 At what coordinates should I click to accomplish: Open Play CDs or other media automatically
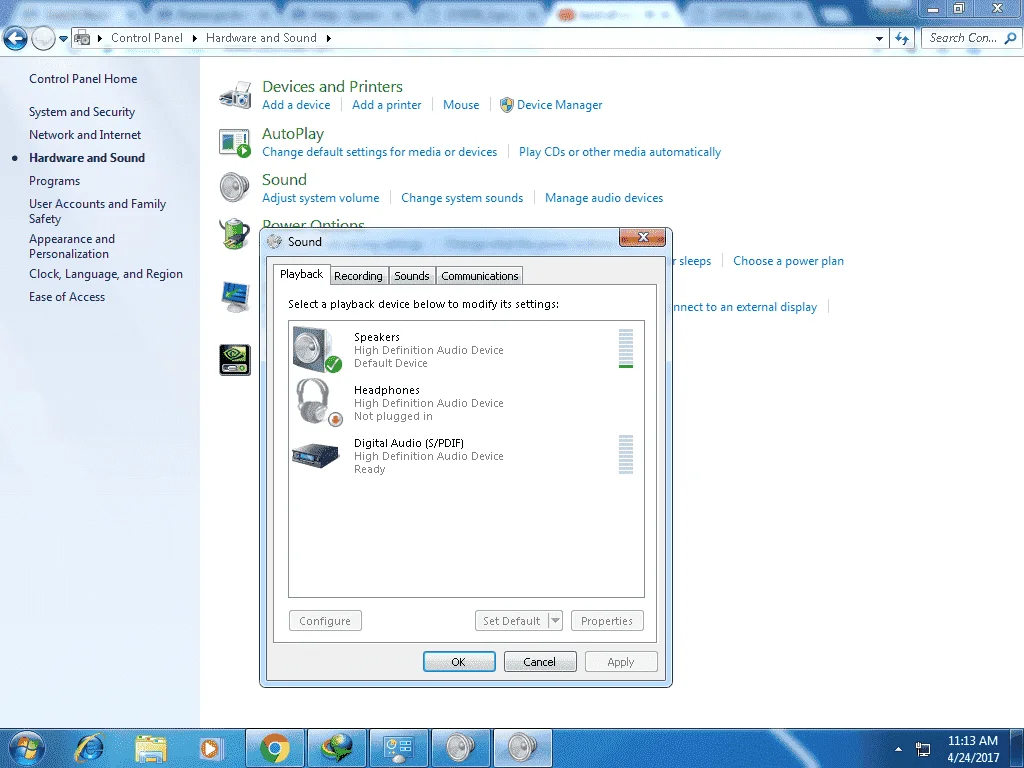pos(620,152)
